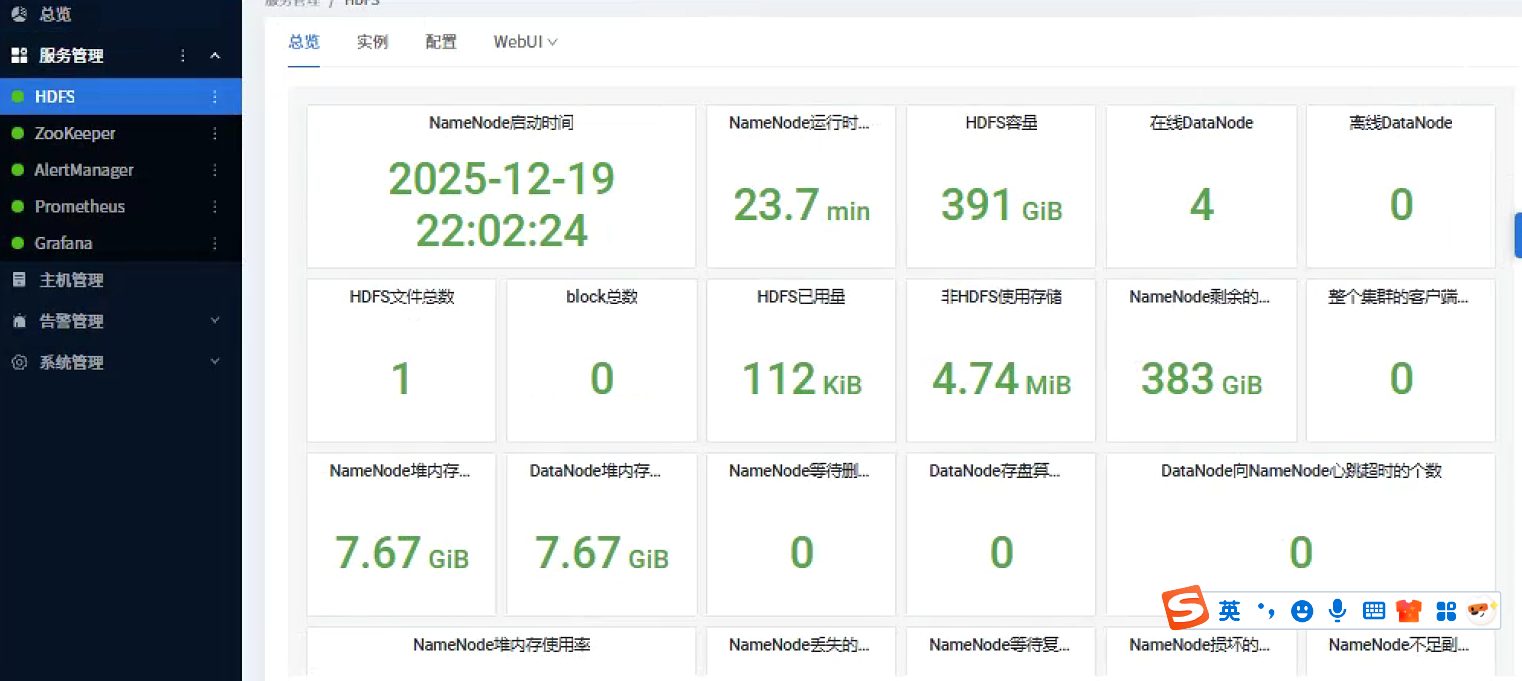Open the IME toolbox four-squares icon

point(1446,610)
